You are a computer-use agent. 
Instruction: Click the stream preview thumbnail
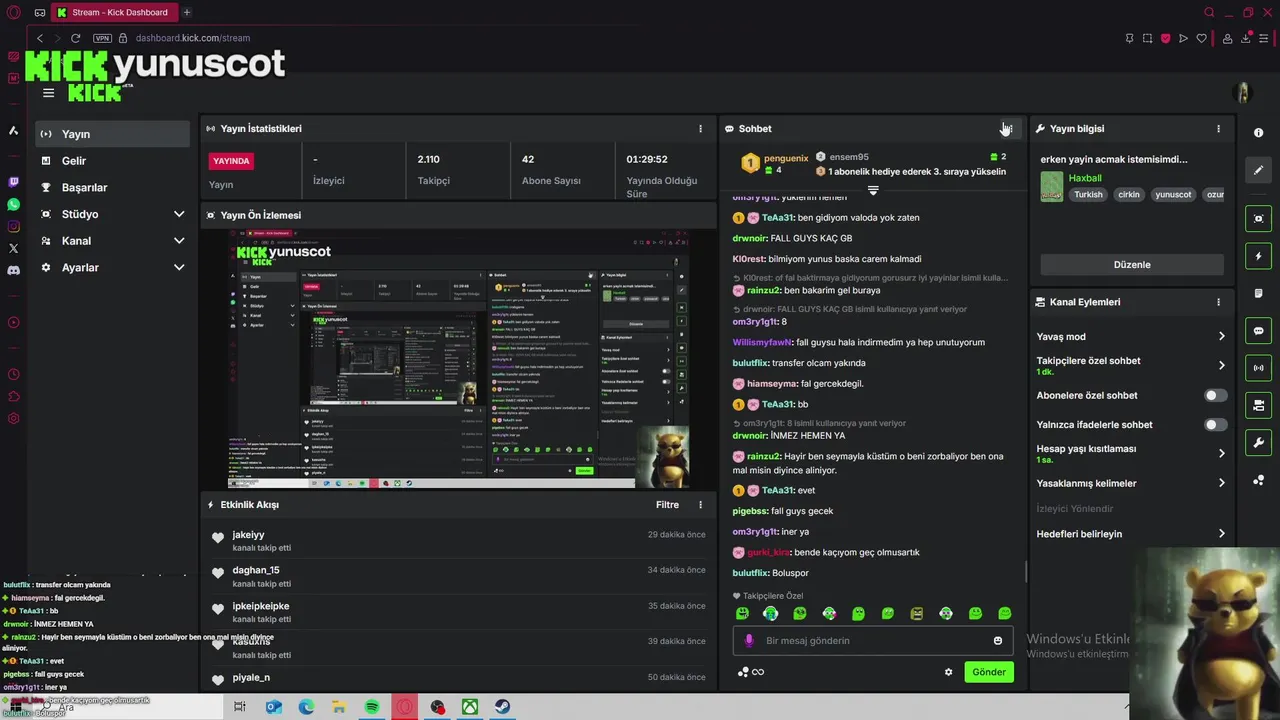click(x=458, y=359)
